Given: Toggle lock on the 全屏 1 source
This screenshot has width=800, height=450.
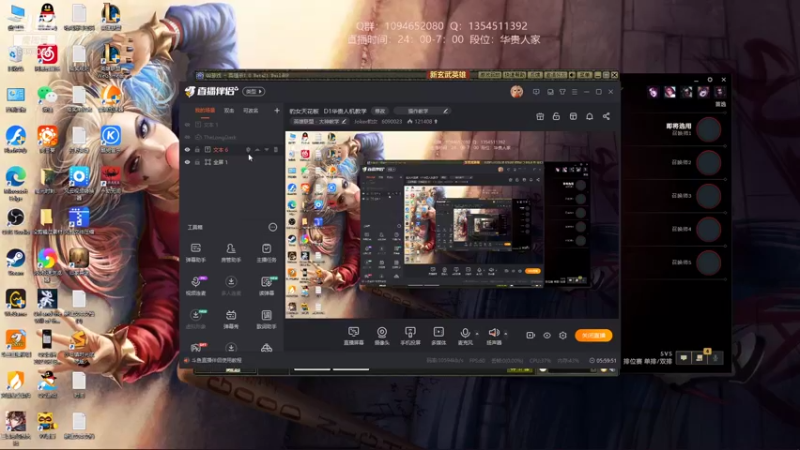Looking at the screenshot, I should [x=197, y=162].
